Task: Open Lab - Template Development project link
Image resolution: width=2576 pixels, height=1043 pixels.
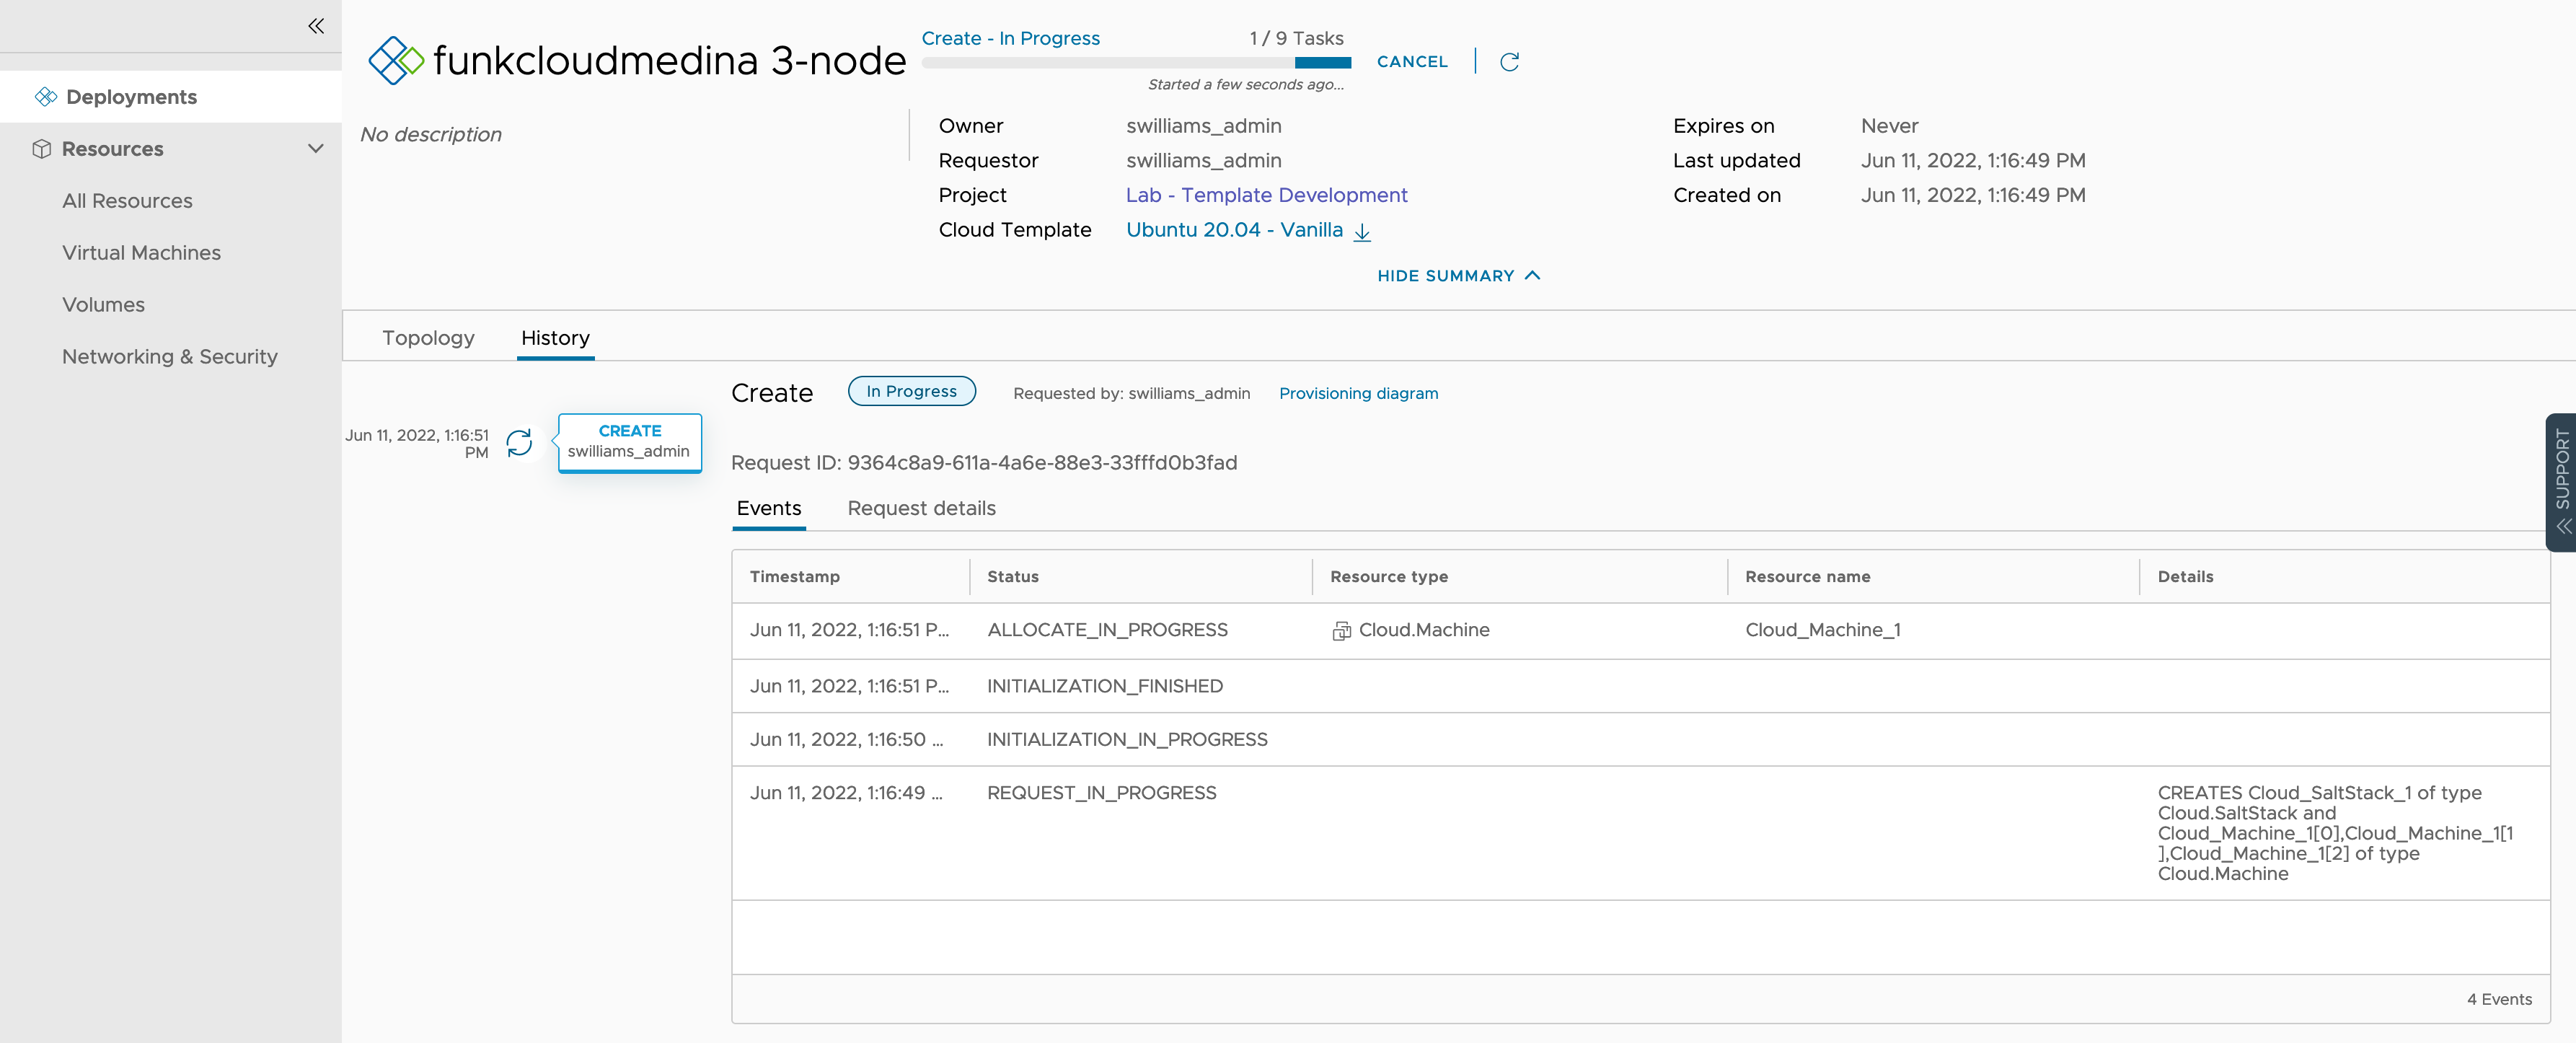Action: 1266,195
